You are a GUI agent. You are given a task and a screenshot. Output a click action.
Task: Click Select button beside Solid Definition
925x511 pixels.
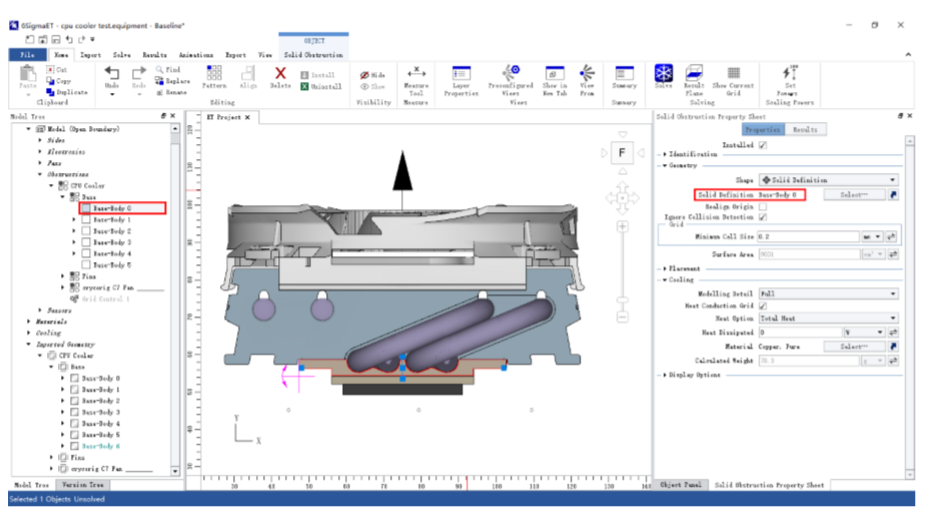point(853,194)
